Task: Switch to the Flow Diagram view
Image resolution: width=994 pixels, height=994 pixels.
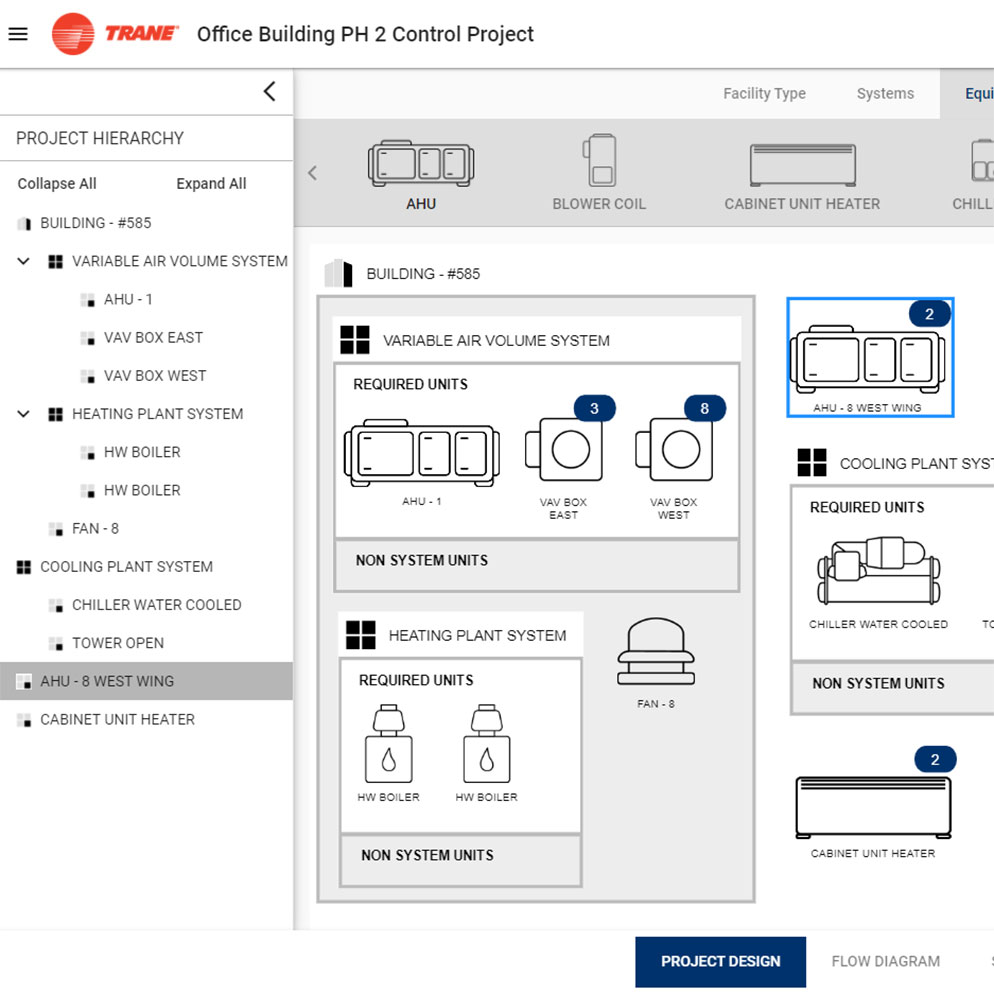Action: pos(885,961)
